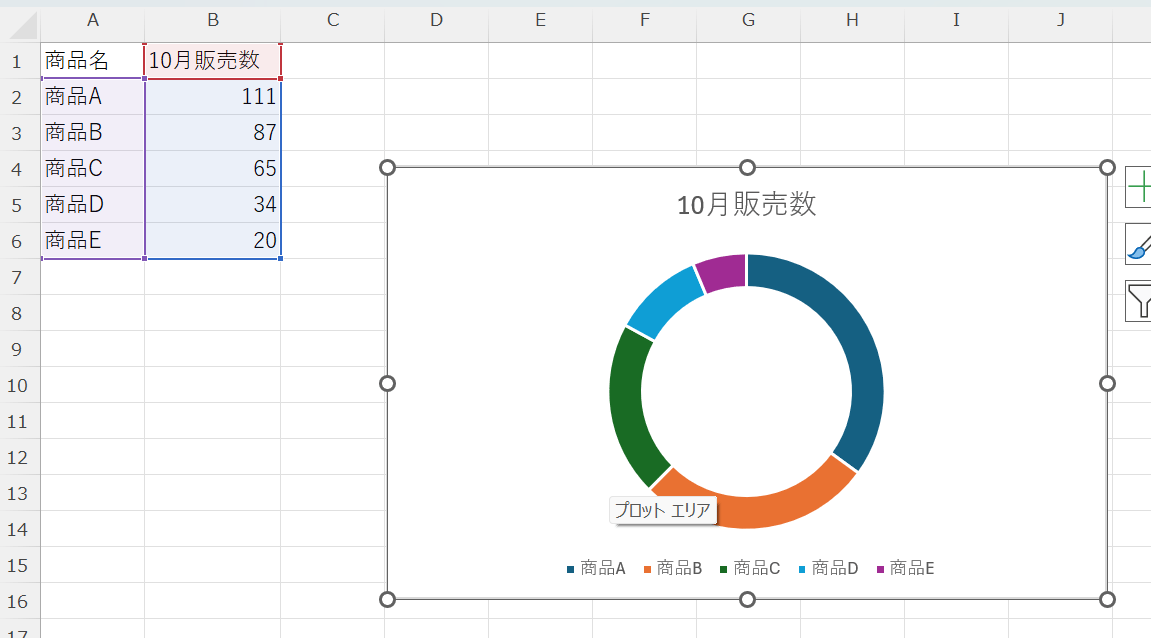1151x638 pixels.
Task: Select the green 商品C donut segment
Action: click(628, 405)
